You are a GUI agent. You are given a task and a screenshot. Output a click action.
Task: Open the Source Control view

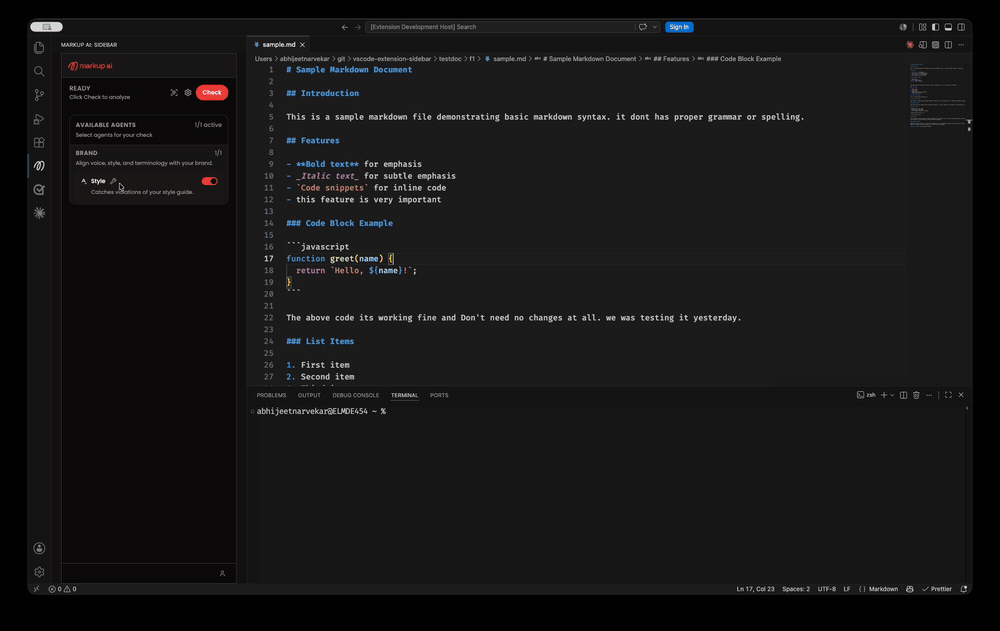[x=39, y=95]
